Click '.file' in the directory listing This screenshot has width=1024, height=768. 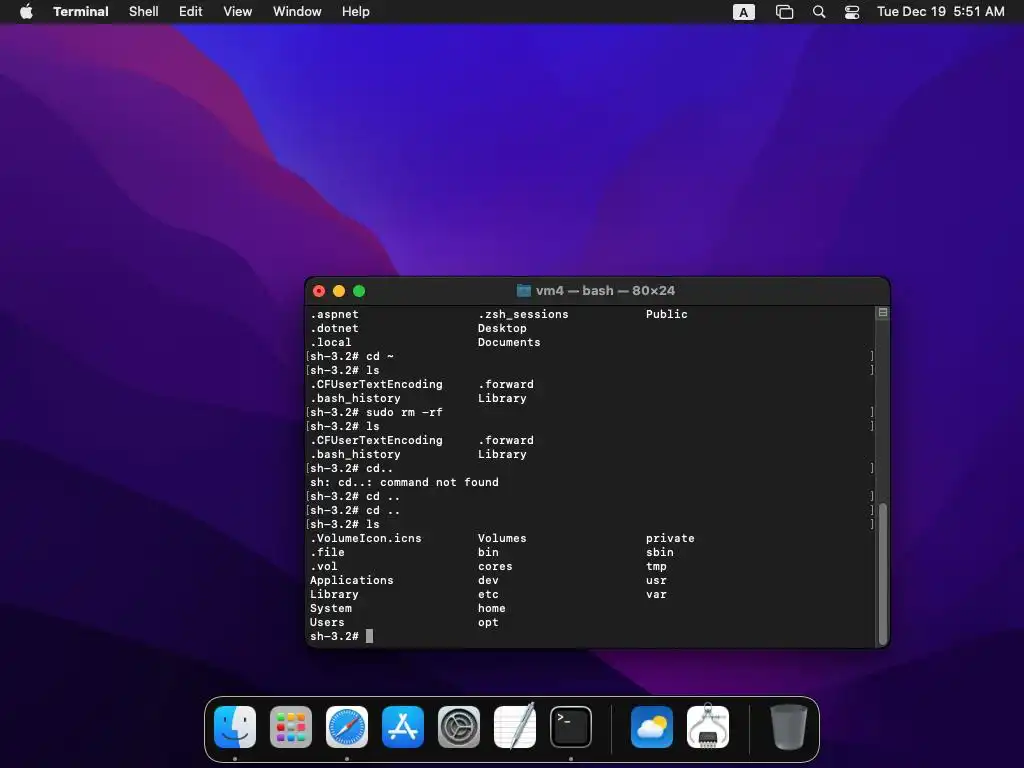(x=327, y=552)
